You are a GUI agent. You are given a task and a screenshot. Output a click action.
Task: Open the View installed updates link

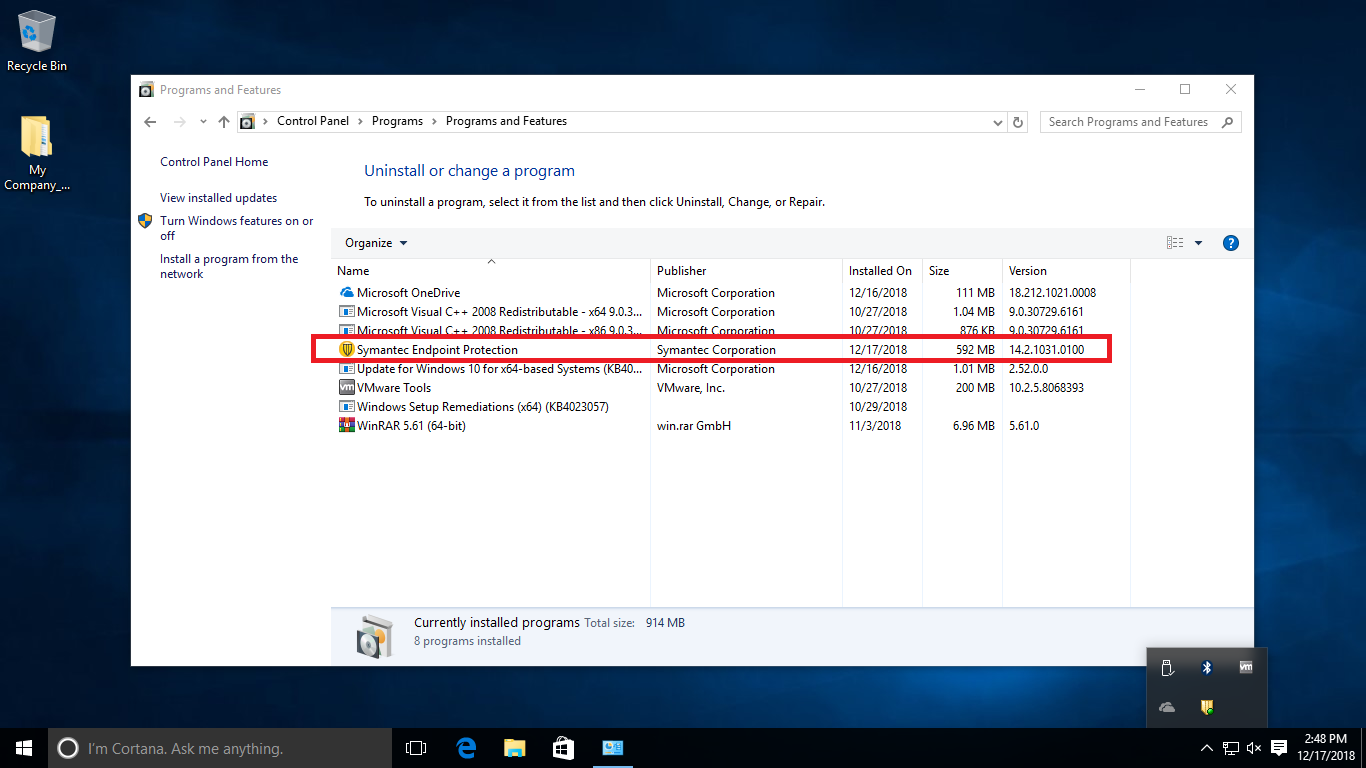(218, 198)
